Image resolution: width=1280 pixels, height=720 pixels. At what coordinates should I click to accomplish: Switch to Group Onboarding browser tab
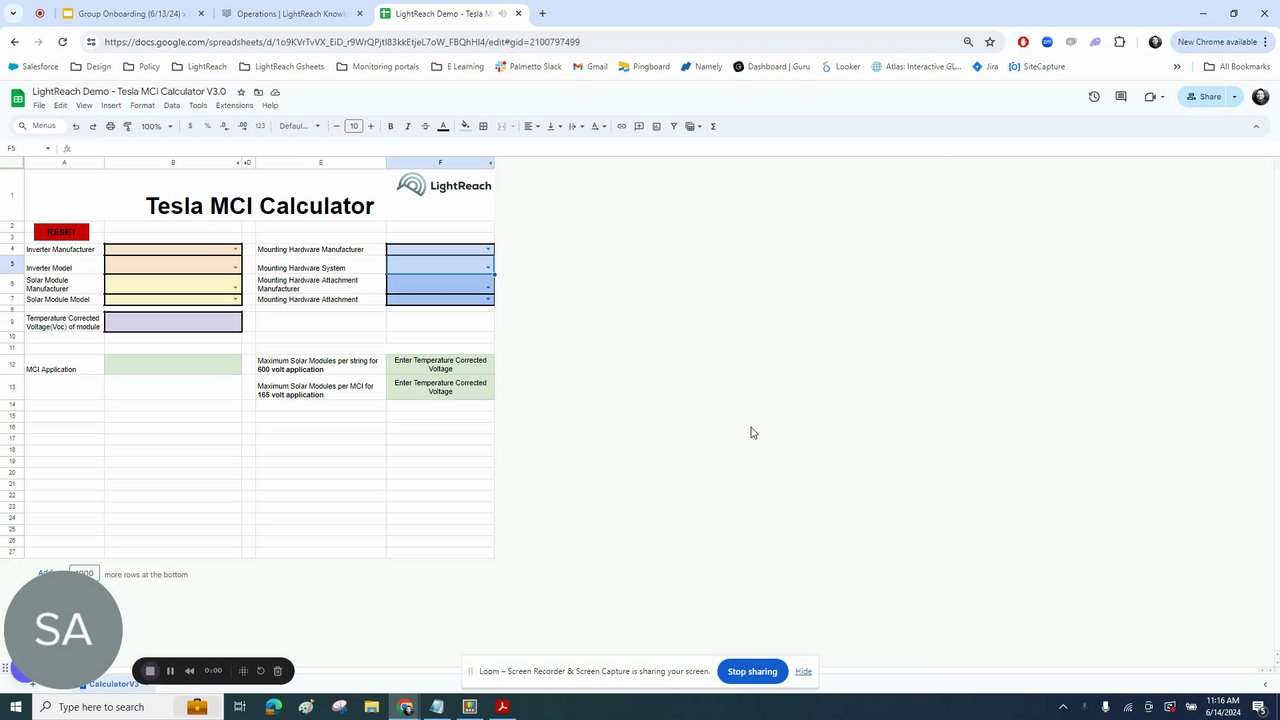[133, 14]
